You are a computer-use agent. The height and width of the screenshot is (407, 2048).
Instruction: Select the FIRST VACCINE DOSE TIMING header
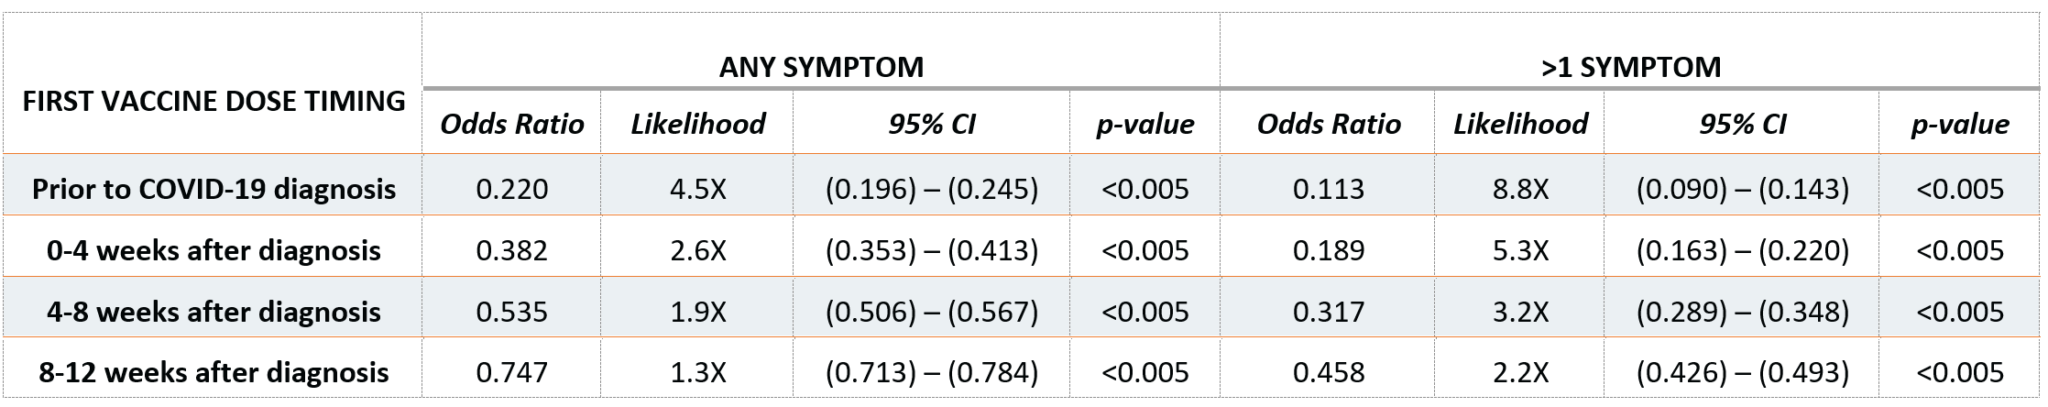pos(213,101)
